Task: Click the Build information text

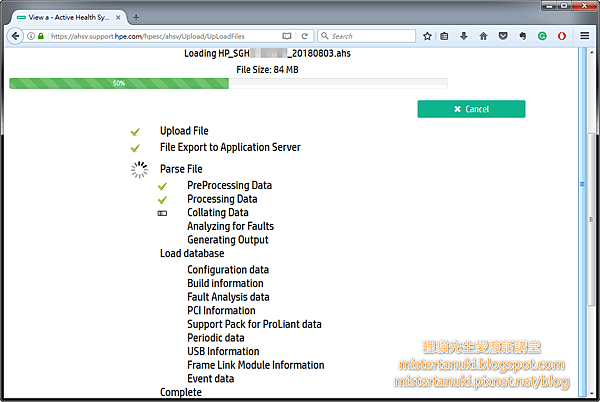Action: click(x=225, y=283)
